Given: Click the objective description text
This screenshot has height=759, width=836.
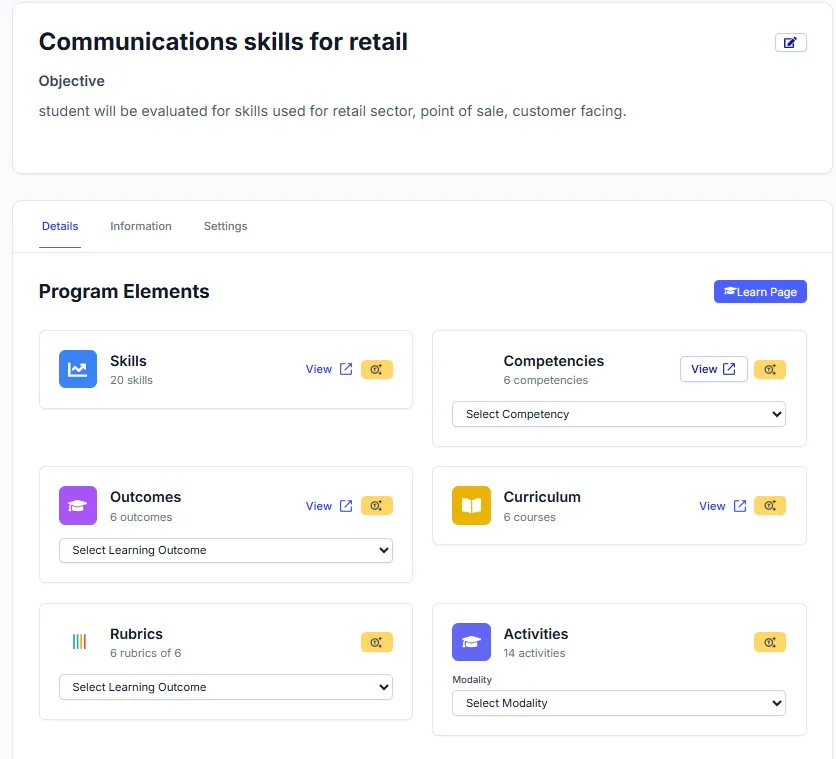Looking at the screenshot, I should [332, 111].
